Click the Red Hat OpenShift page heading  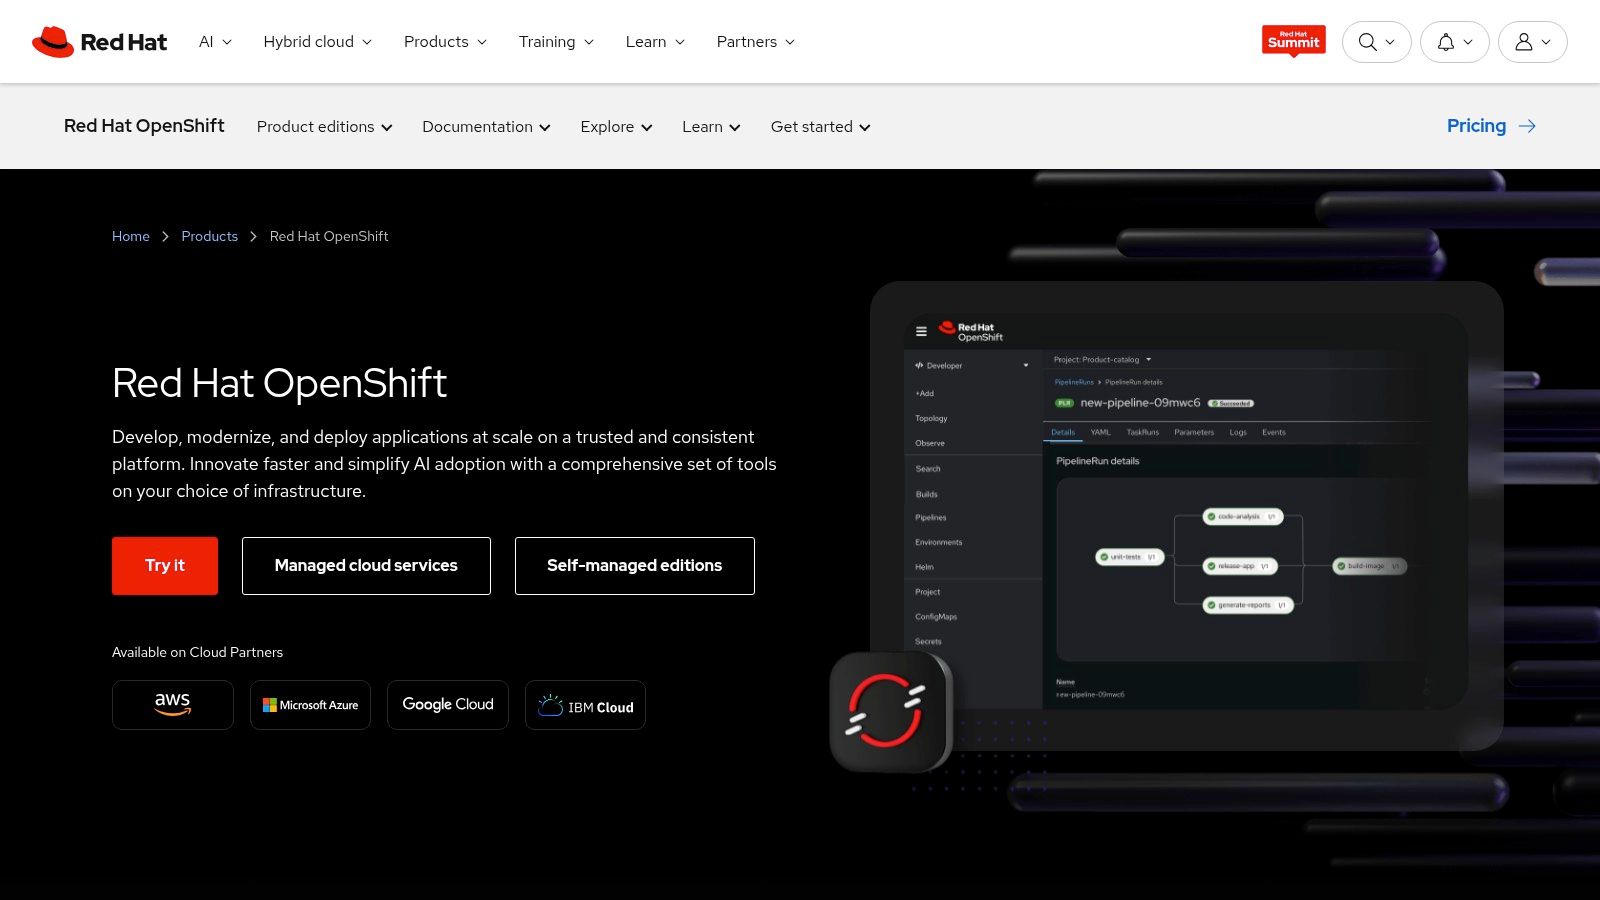click(x=279, y=383)
